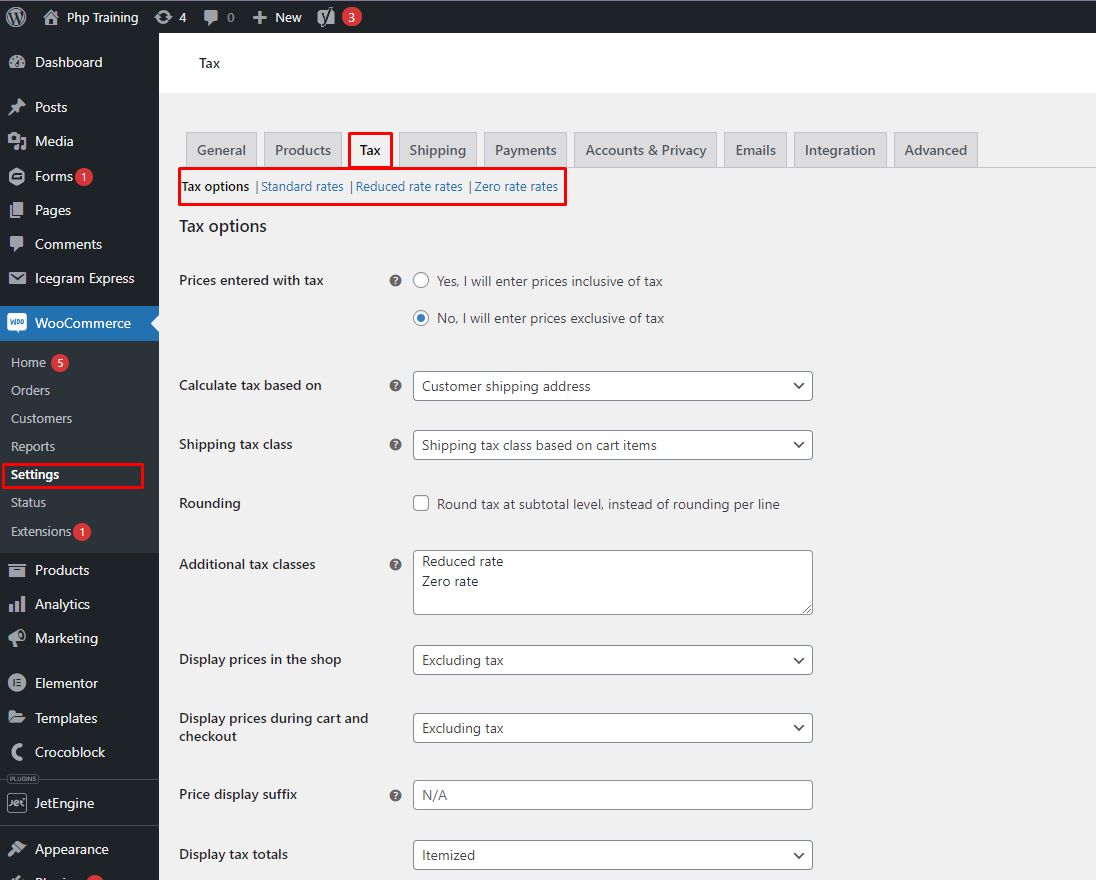Select No, enter prices exclusive of tax
Image resolution: width=1096 pixels, height=880 pixels.
click(421, 319)
